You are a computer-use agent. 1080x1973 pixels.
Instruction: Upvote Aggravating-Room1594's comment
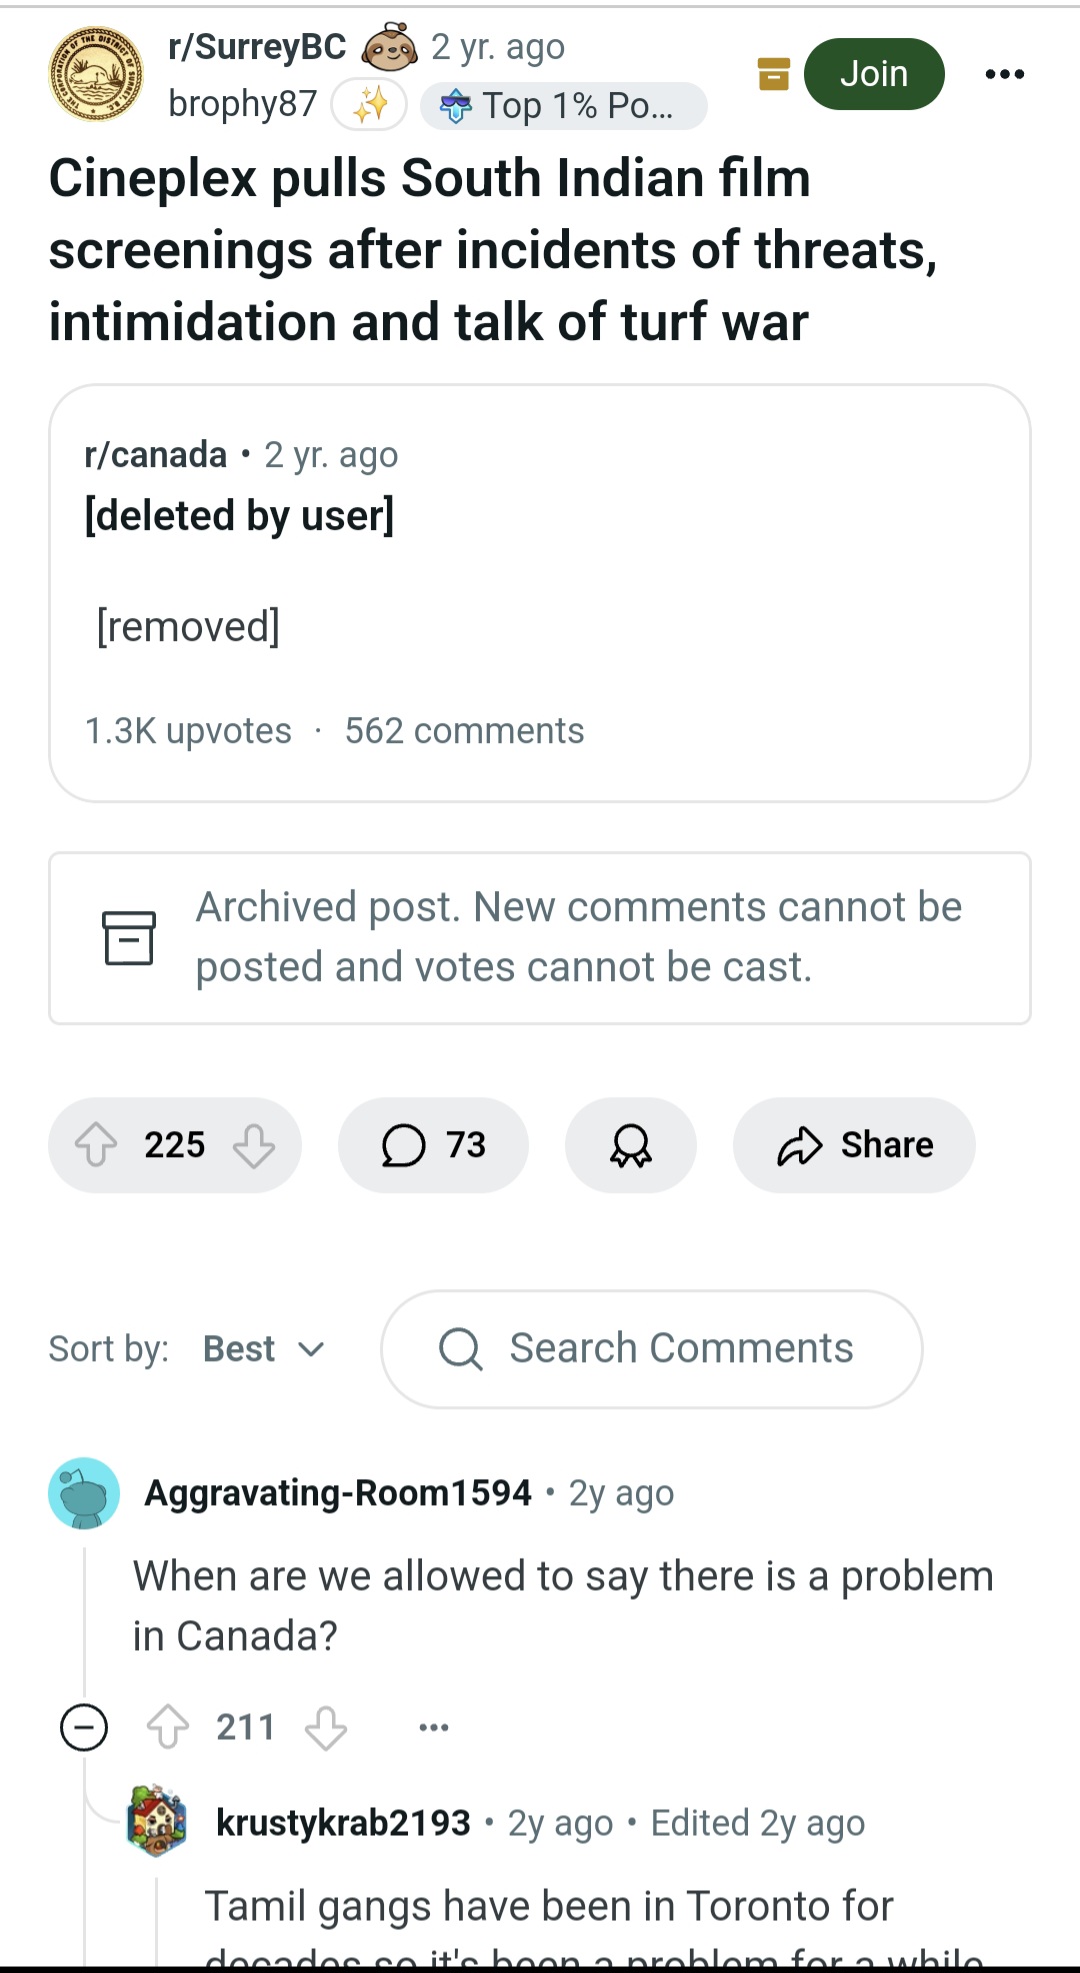tap(167, 1727)
